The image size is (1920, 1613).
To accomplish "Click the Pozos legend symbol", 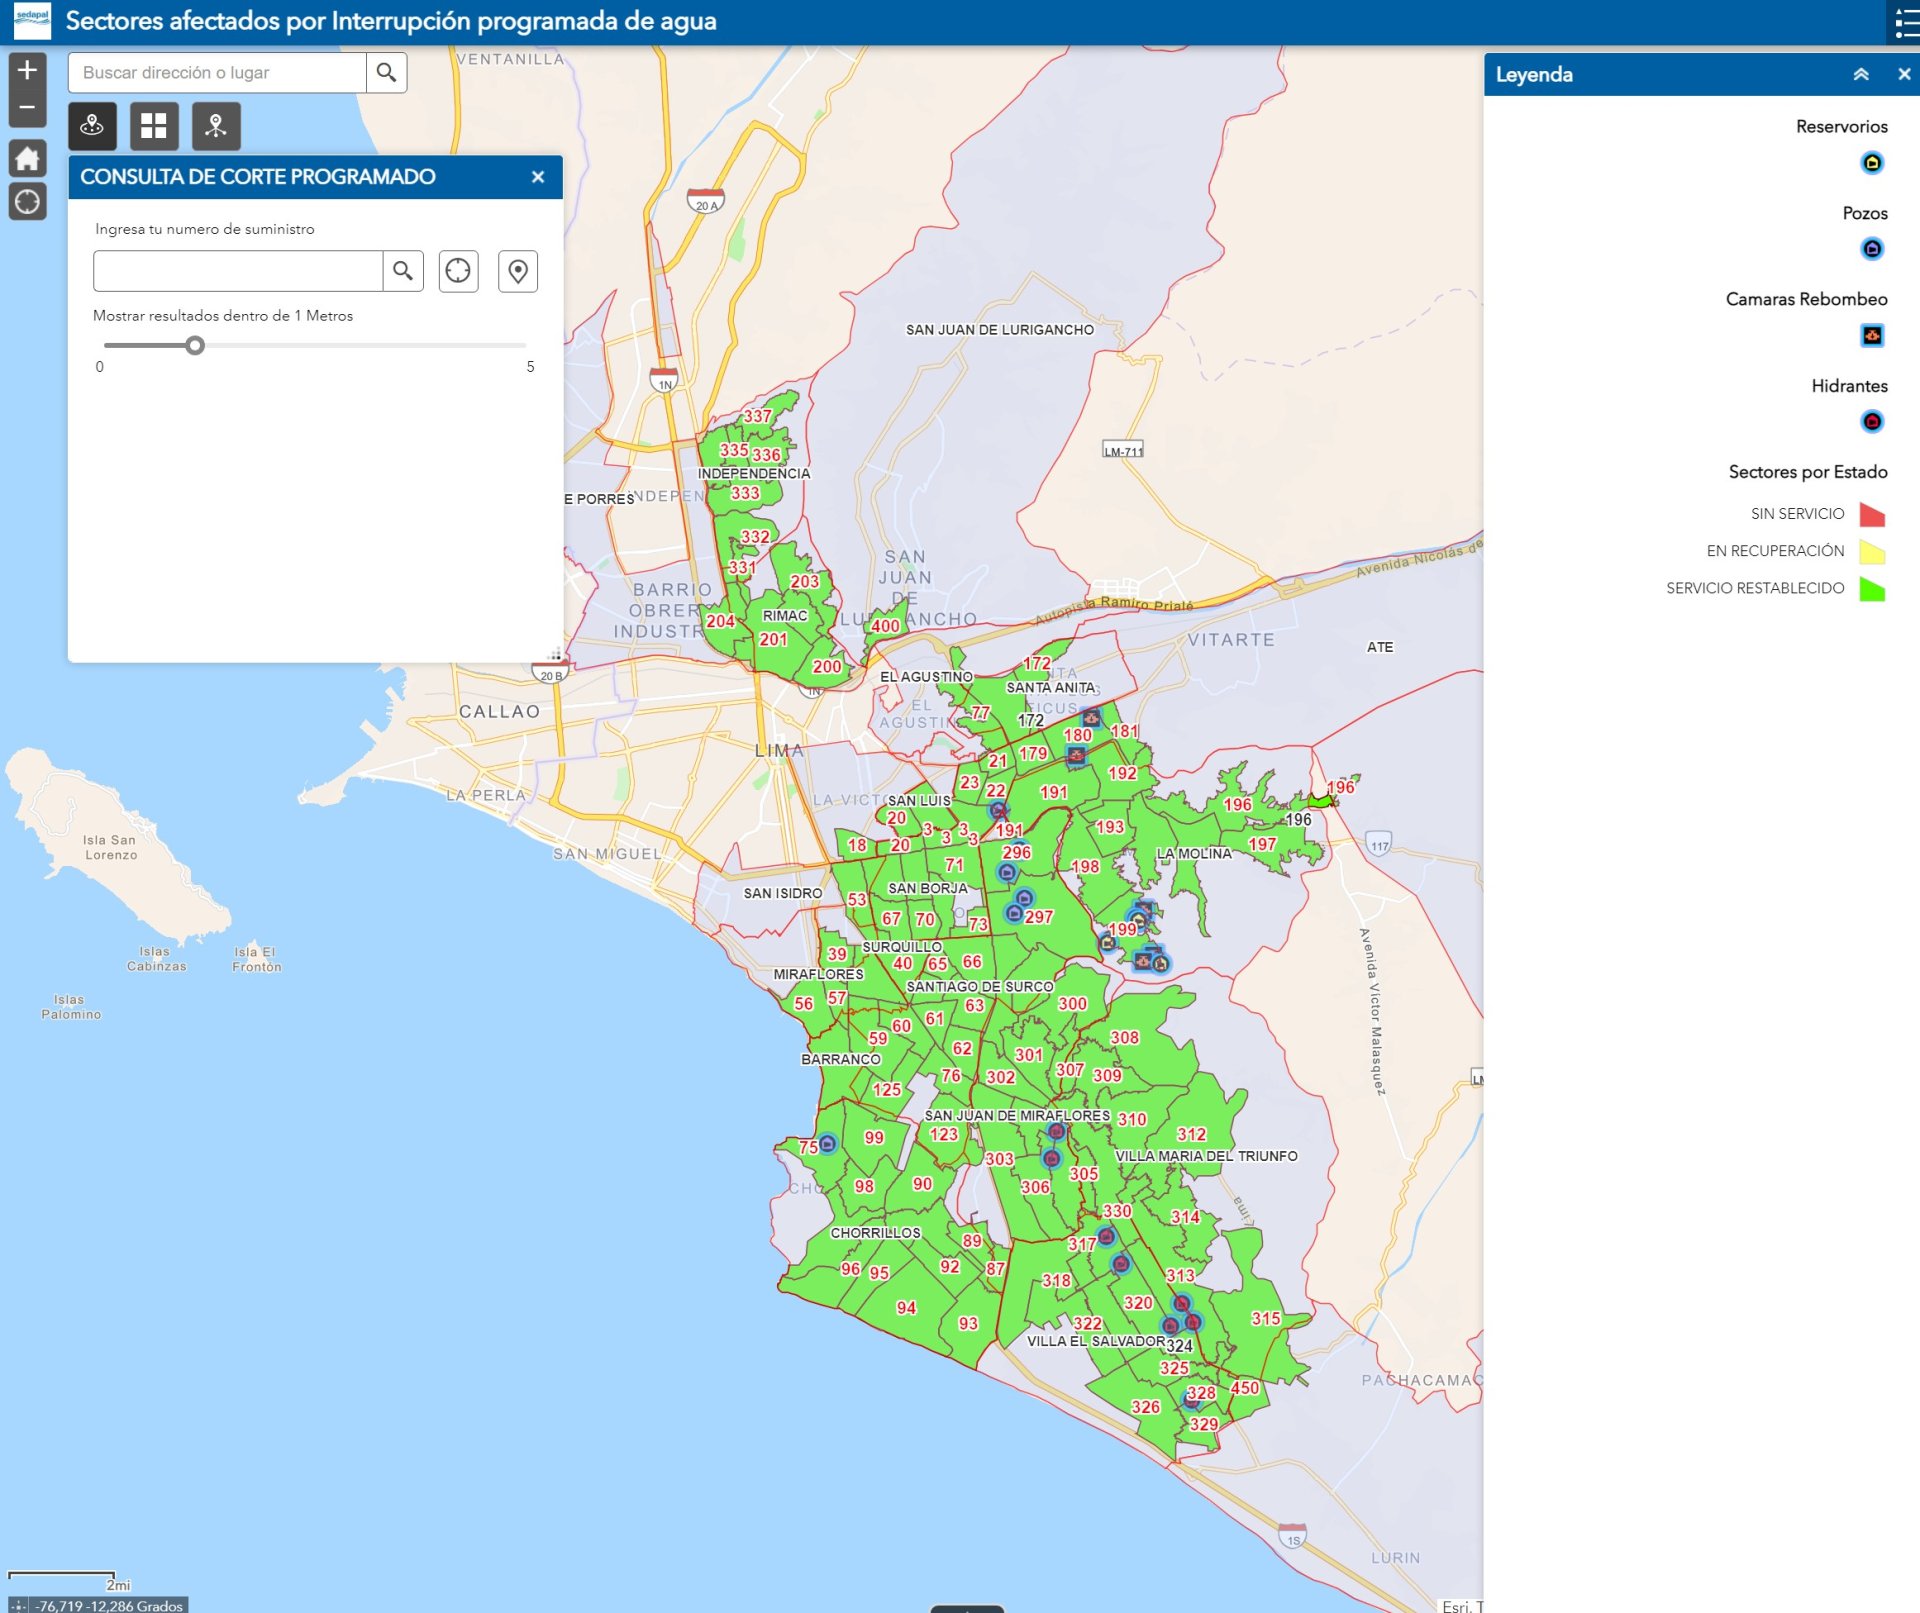I will 1872,249.
